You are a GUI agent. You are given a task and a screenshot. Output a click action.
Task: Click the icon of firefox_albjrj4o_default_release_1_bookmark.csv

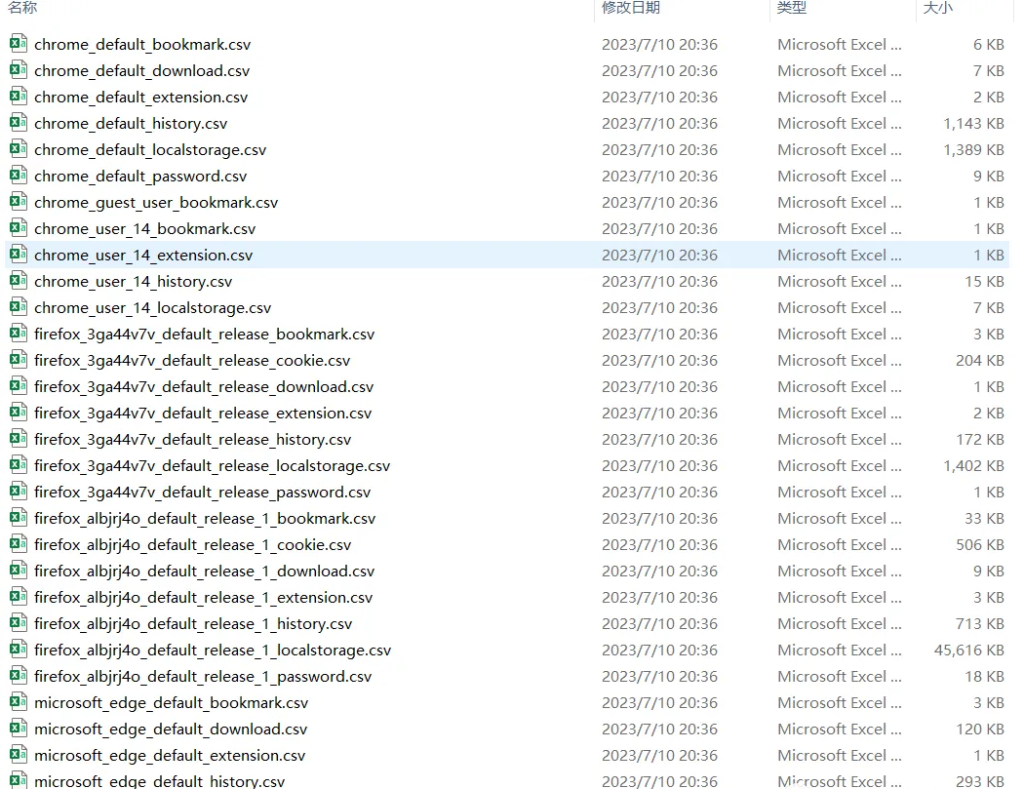tap(18, 518)
